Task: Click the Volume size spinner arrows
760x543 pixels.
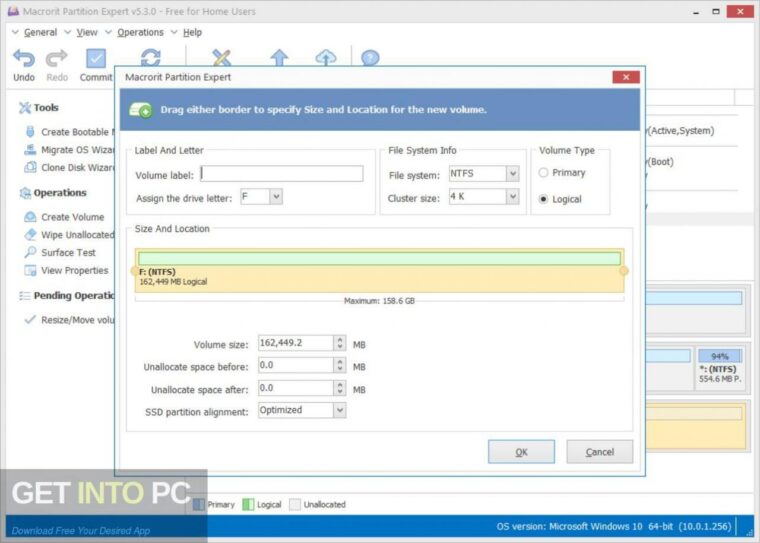Action: 340,343
